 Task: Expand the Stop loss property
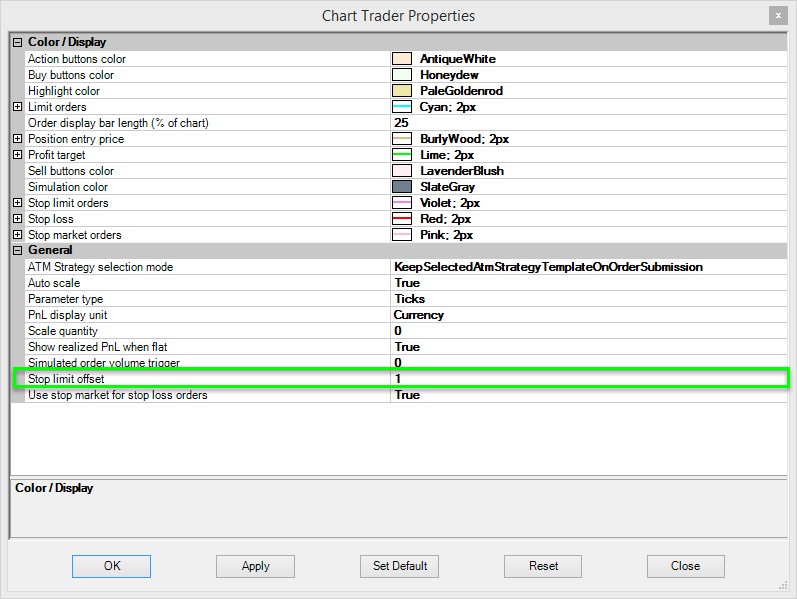(x=17, y=219)
